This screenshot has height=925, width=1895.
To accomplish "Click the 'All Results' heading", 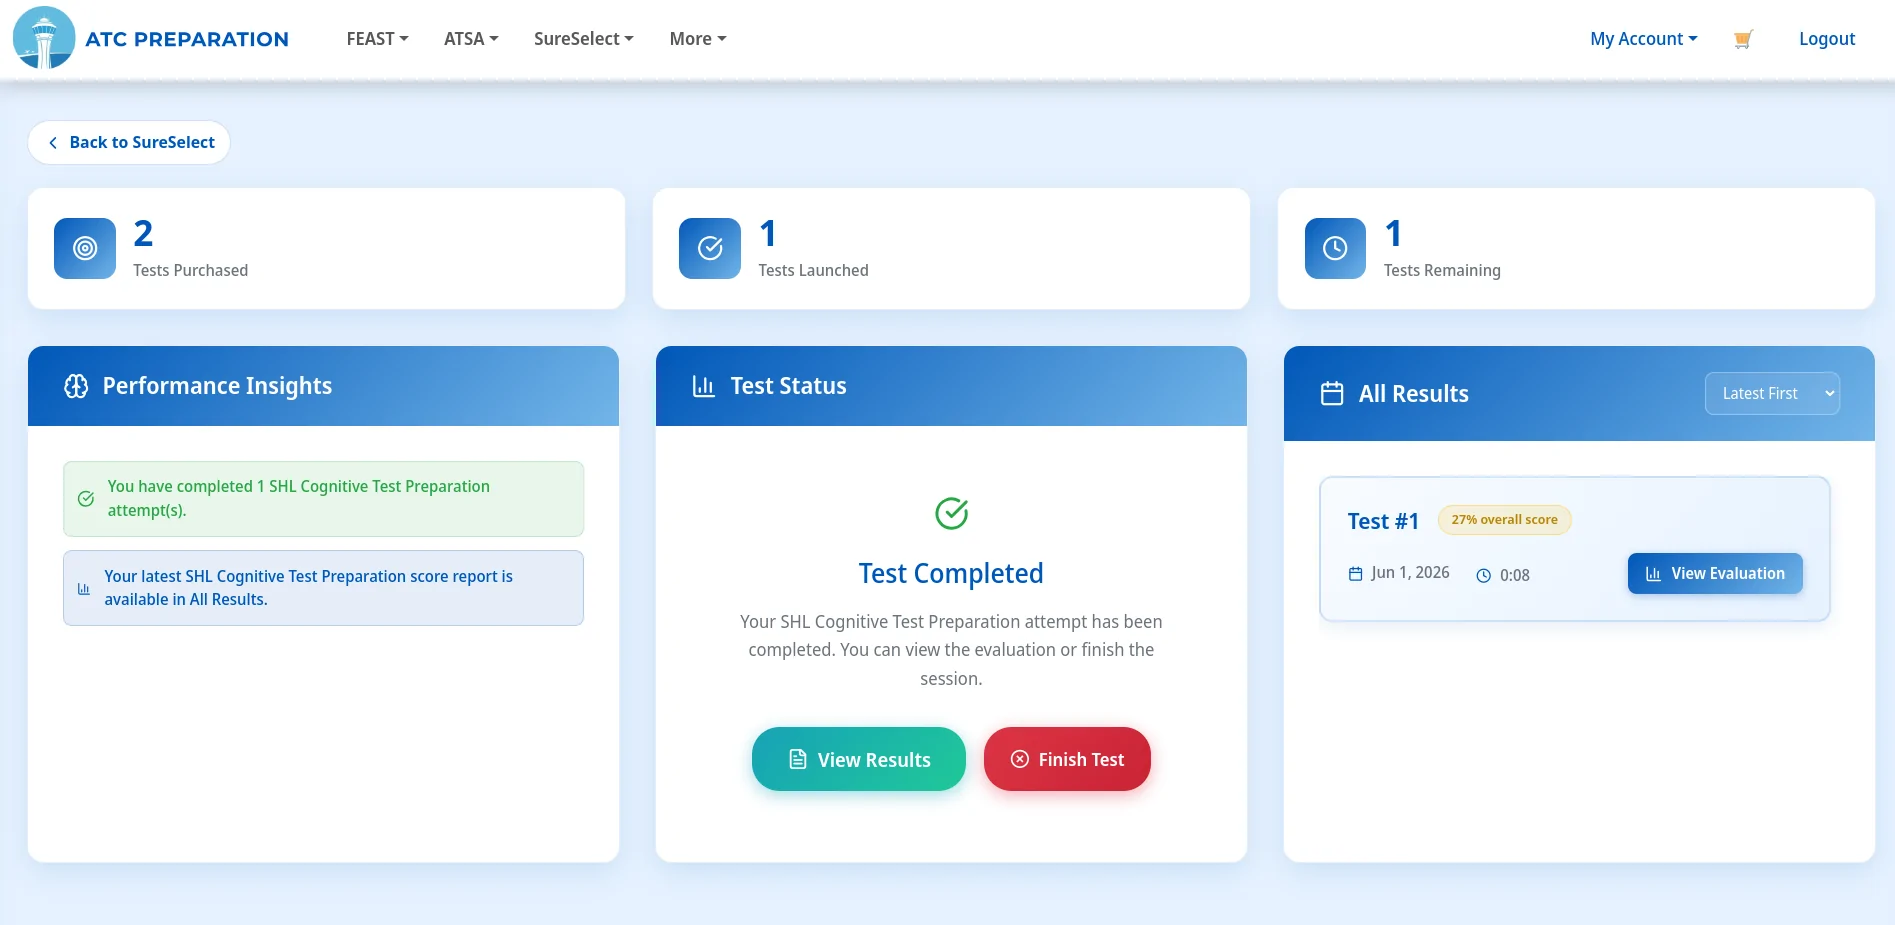I will [1414, 394].
